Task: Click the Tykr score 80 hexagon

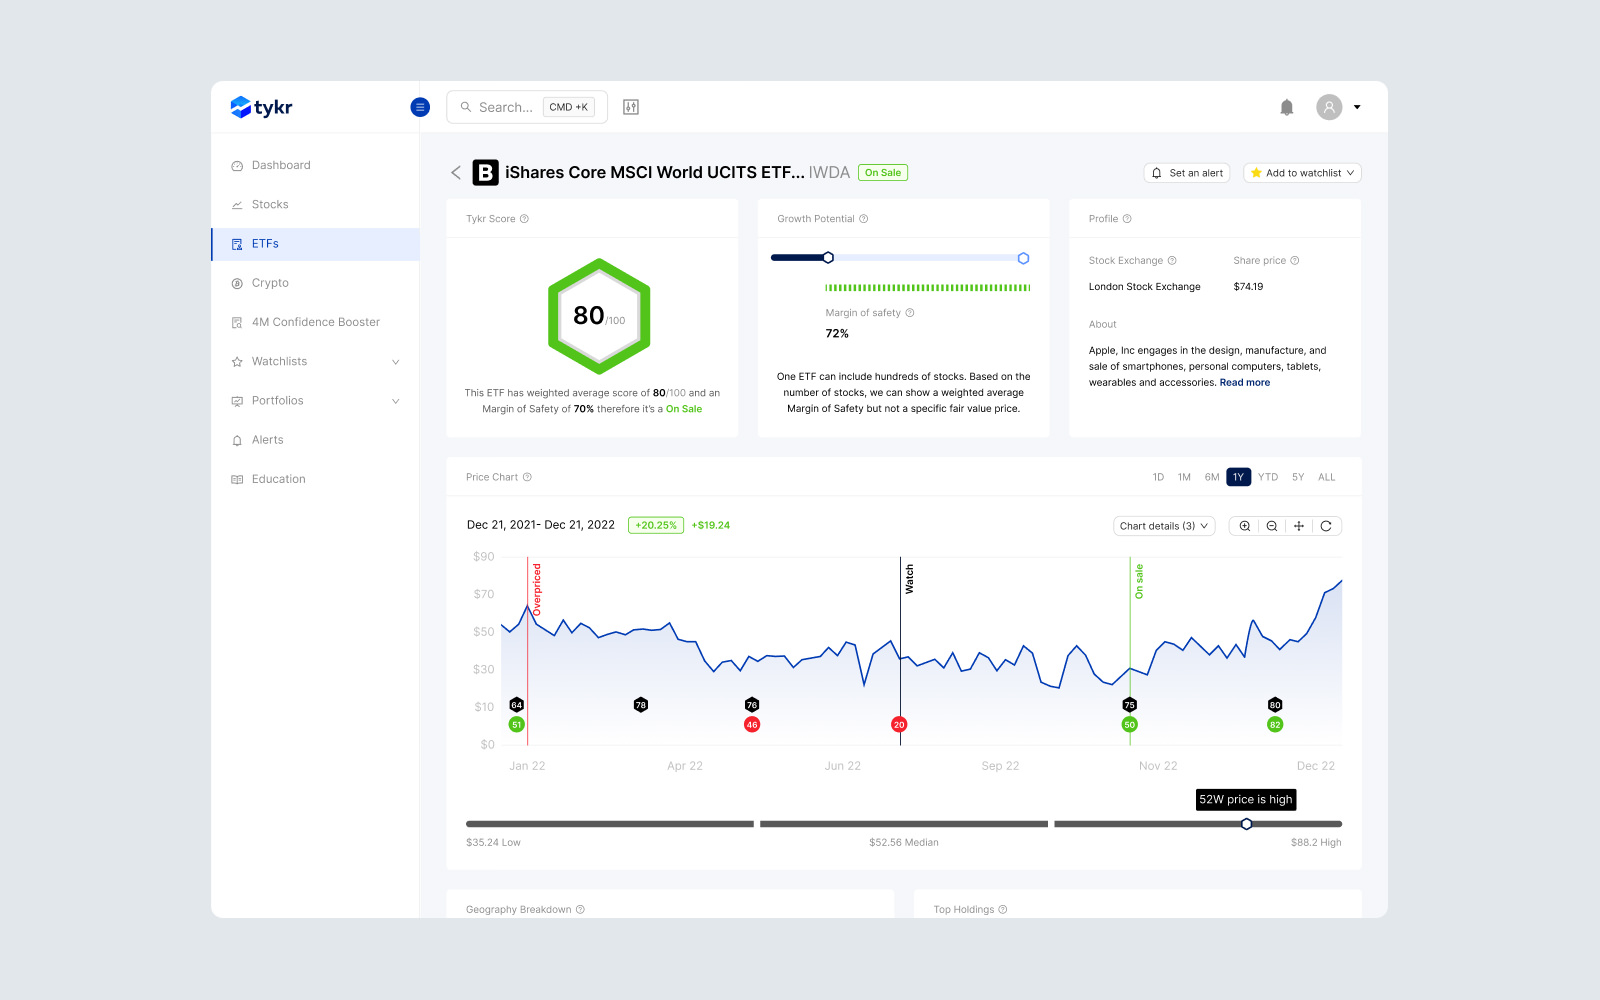Action: click(599, 316)
